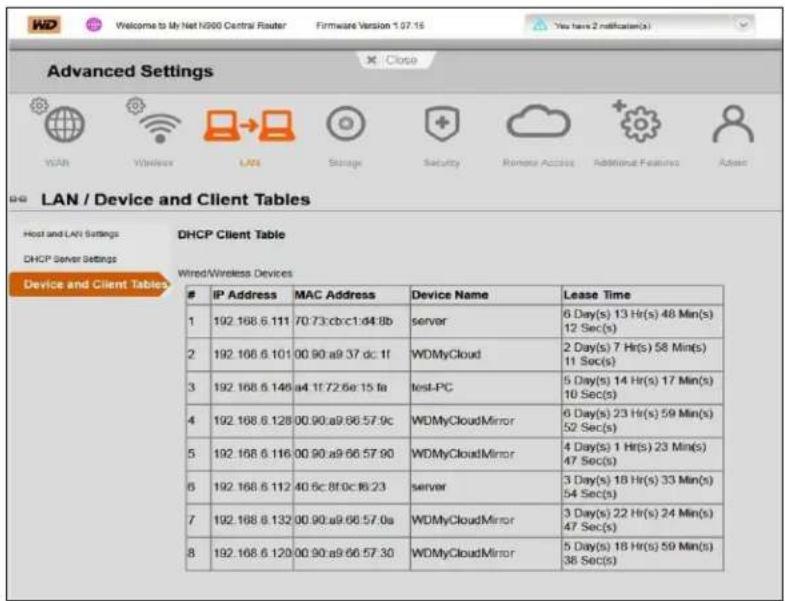Image resolution: width=785 pixels, height=601 pixels.
Task: Click the WDMyCloud device name
Action: [x=446, y=354]
